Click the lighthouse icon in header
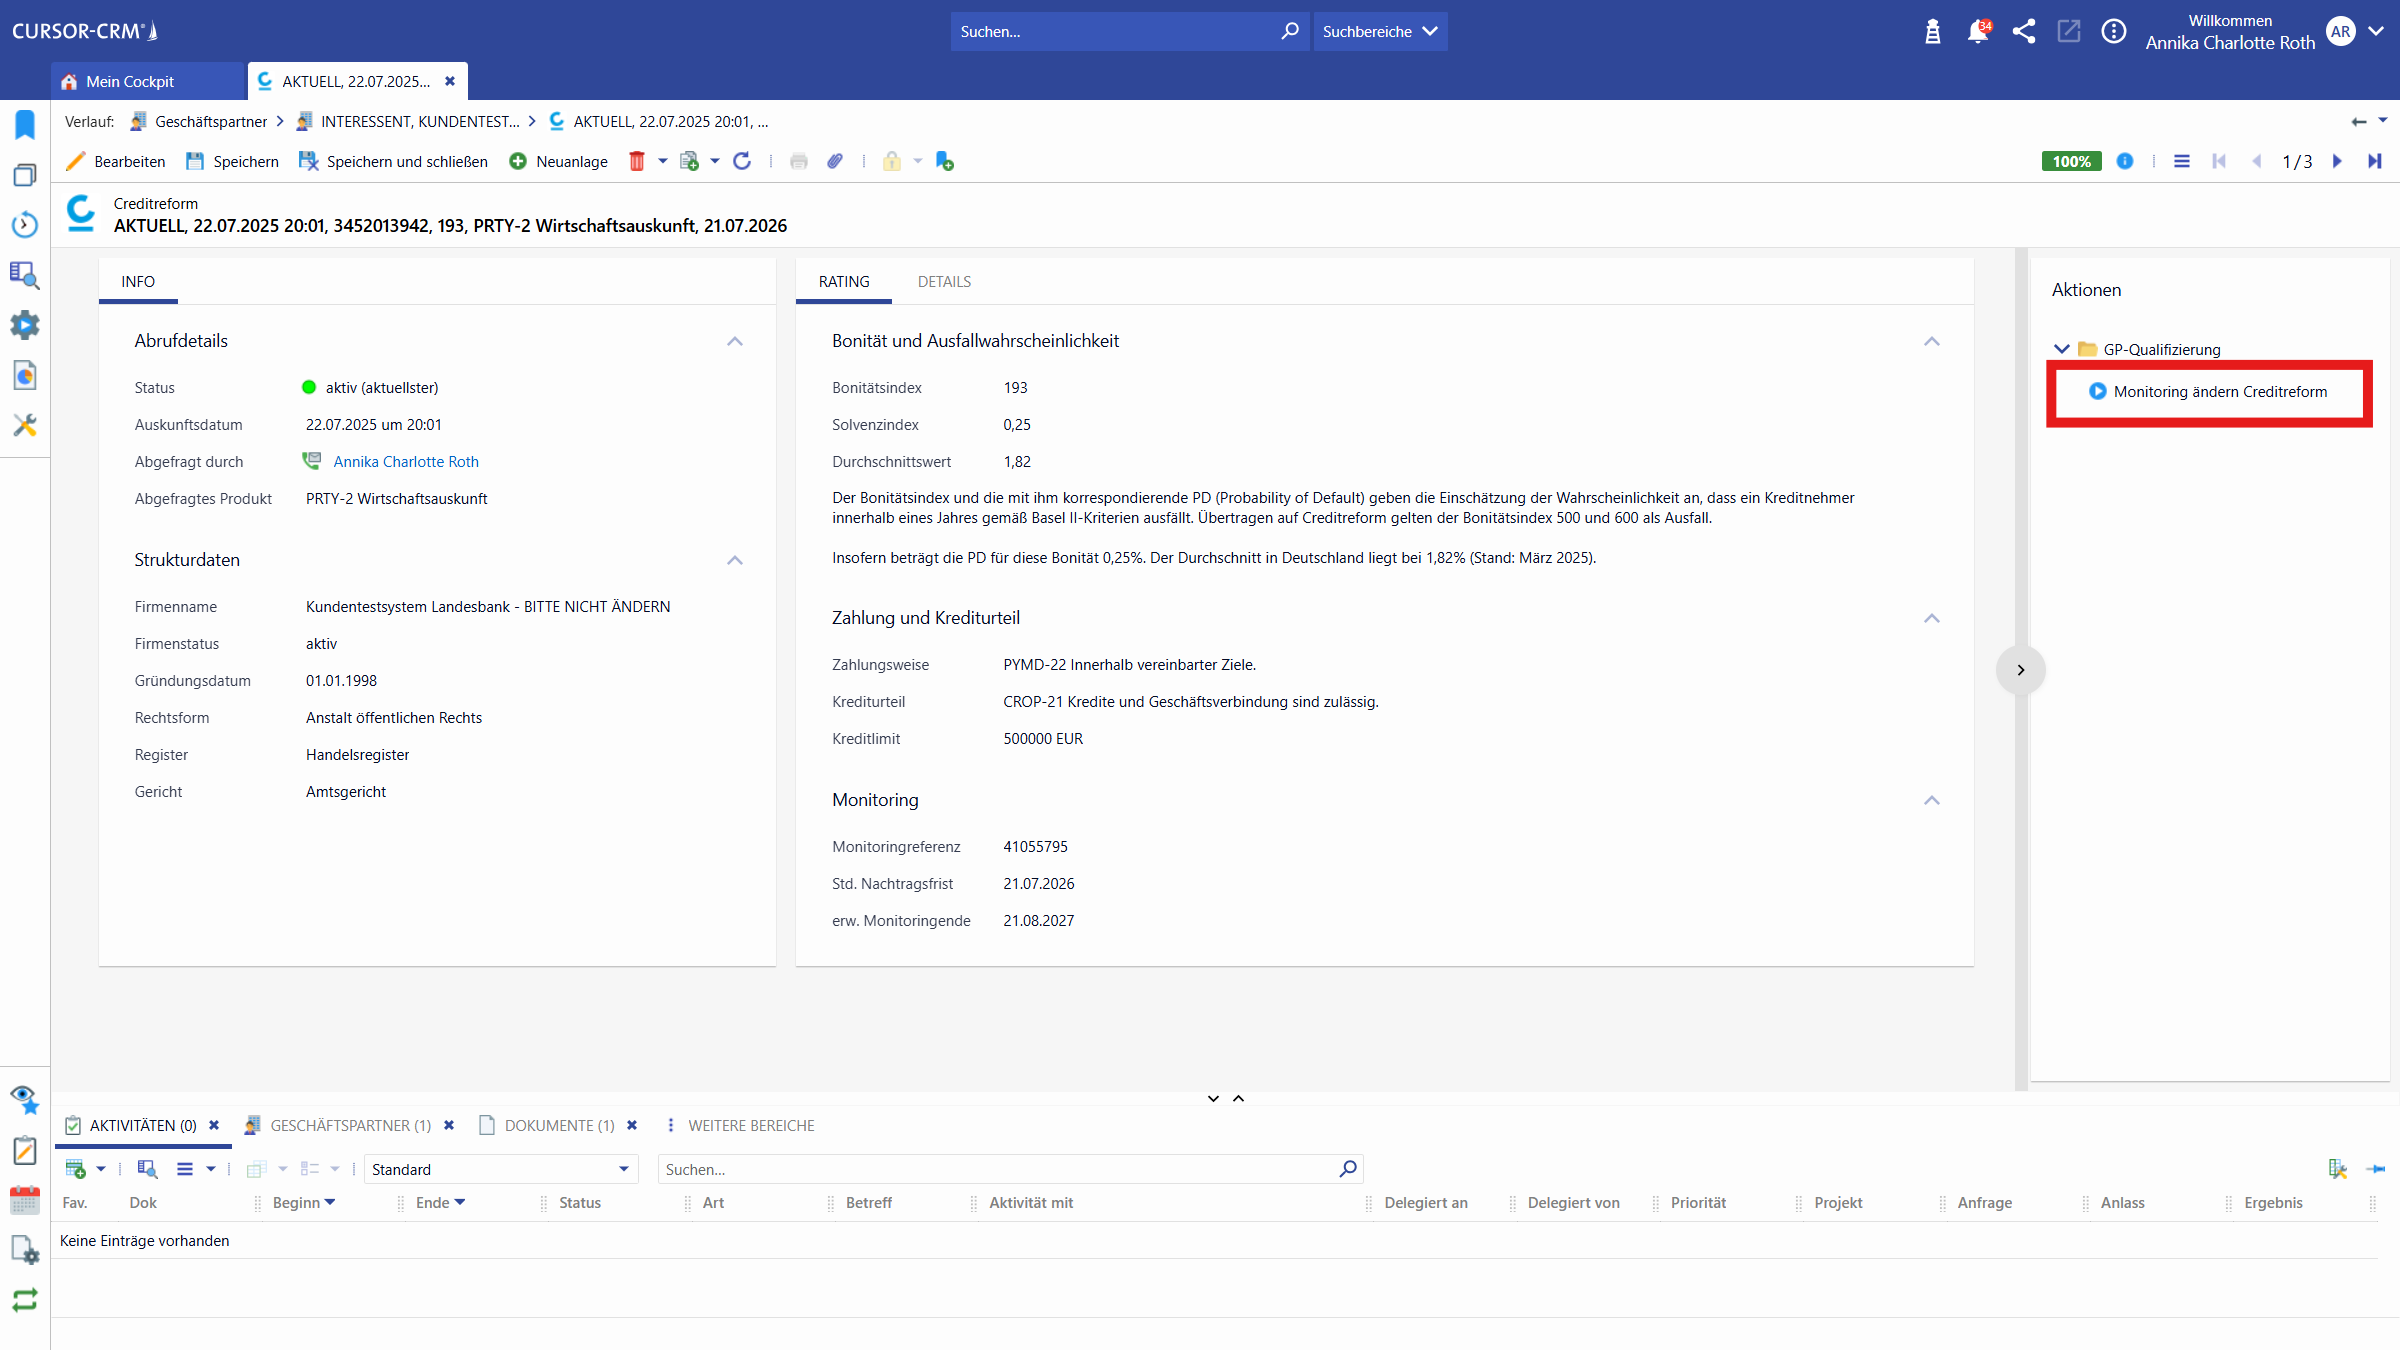The width and height of the screenshot is (2400, 1350). (1933, 31)
